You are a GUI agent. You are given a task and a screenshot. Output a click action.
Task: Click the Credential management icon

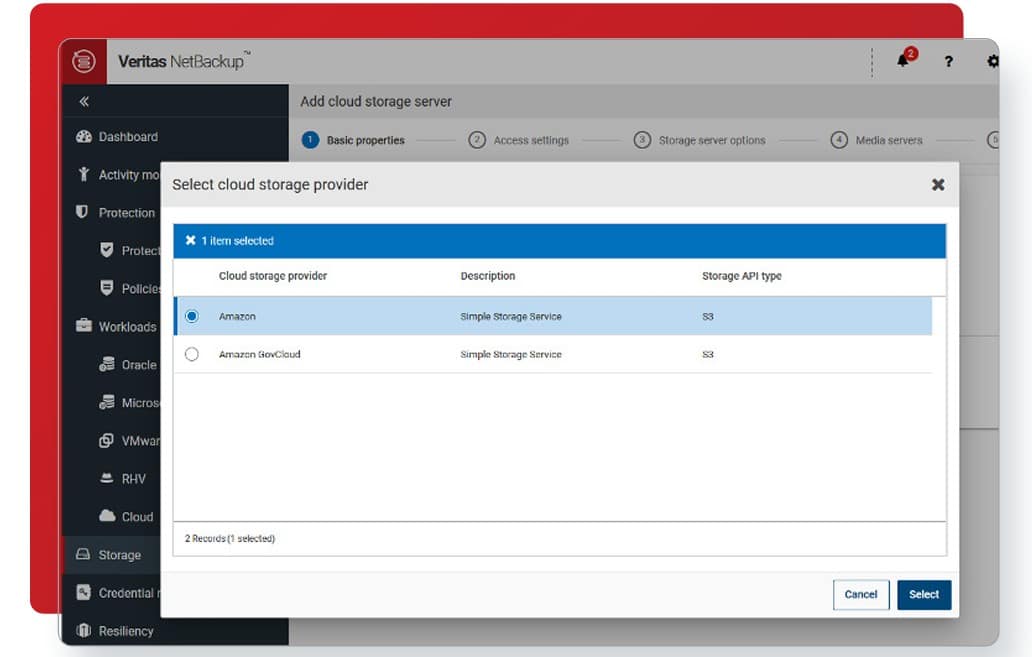[84, 592]
